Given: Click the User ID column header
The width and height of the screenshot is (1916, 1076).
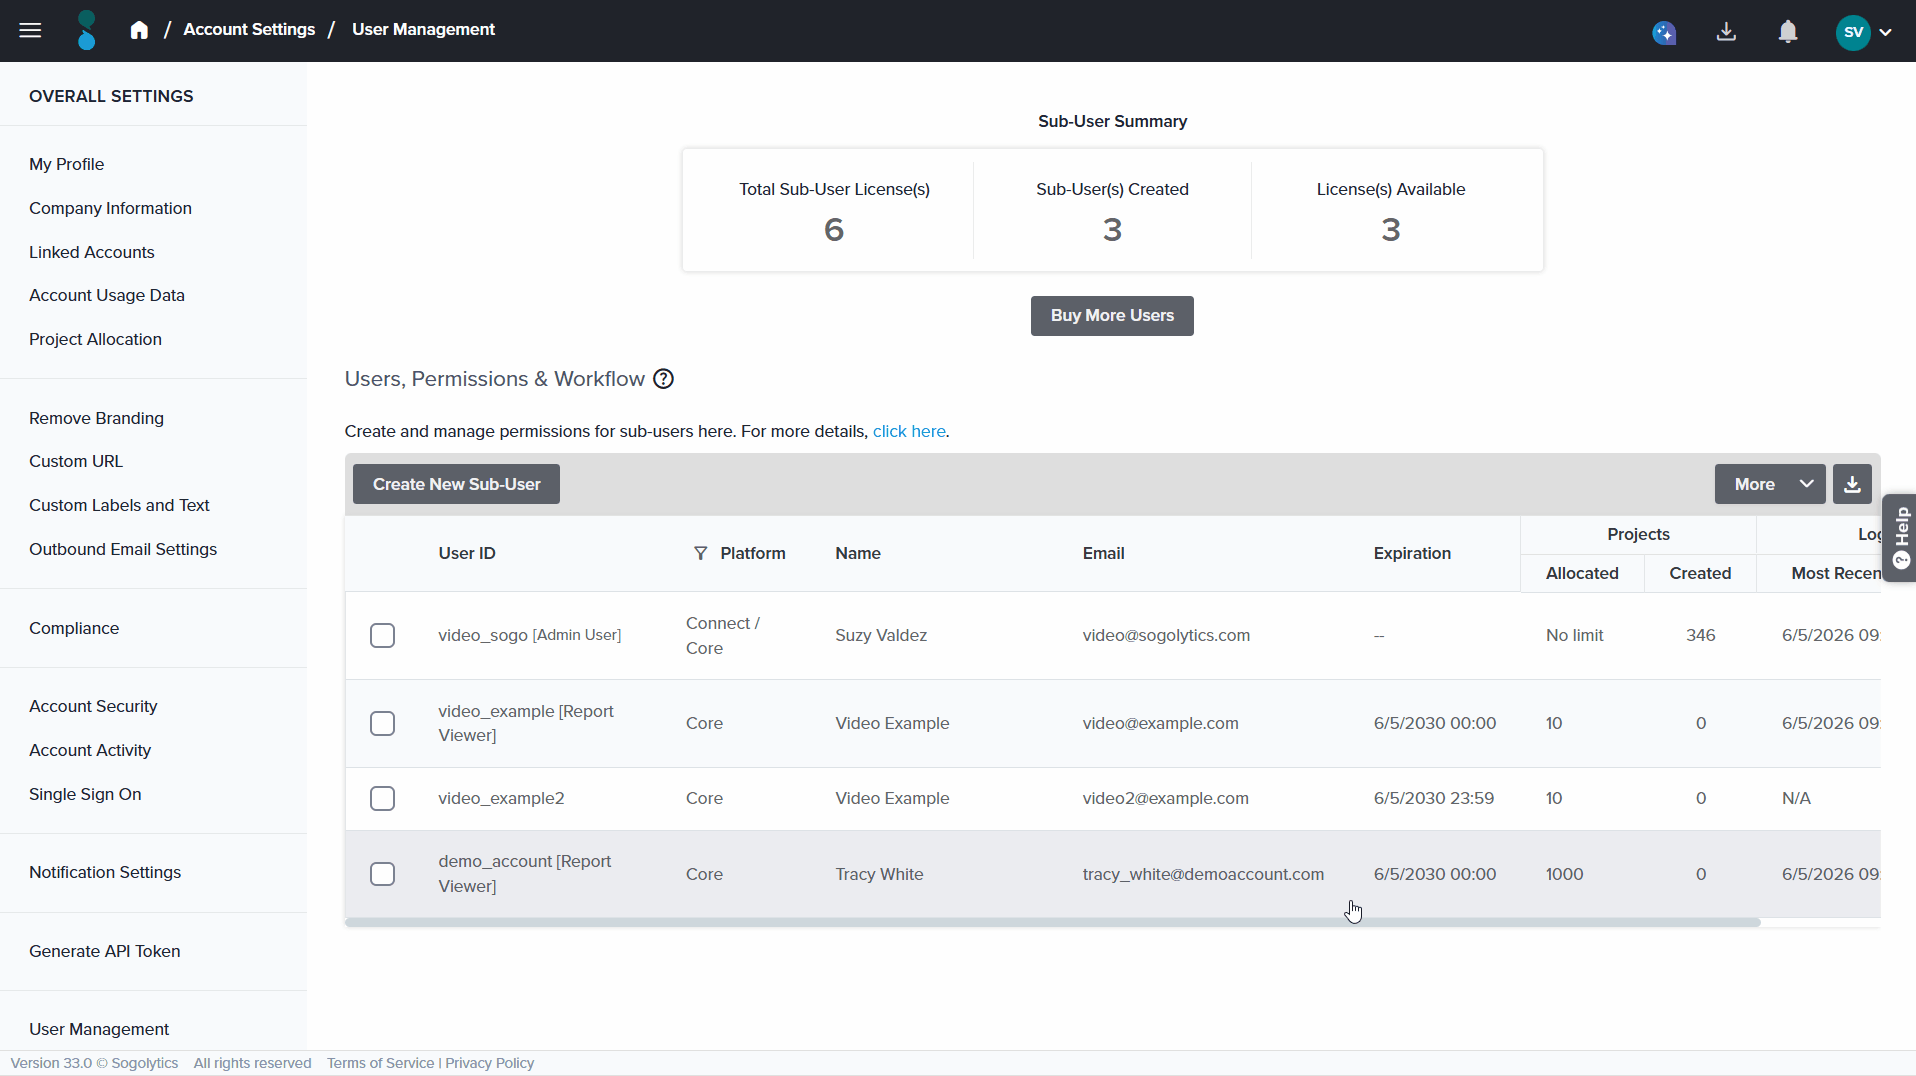Looking at the screenshot, I should [466, 553].
